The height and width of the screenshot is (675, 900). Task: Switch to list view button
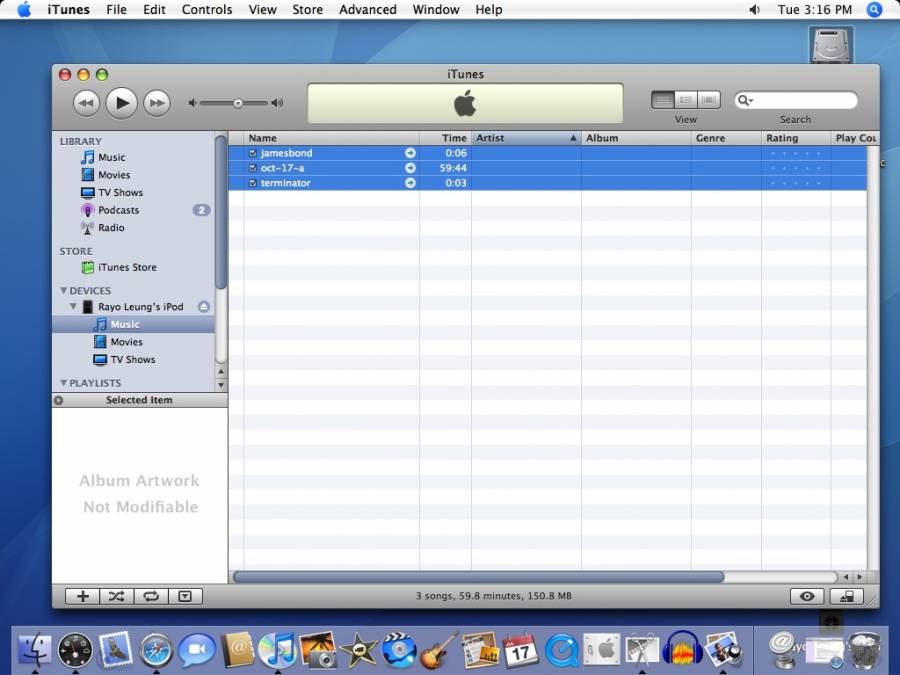(663, 100)
